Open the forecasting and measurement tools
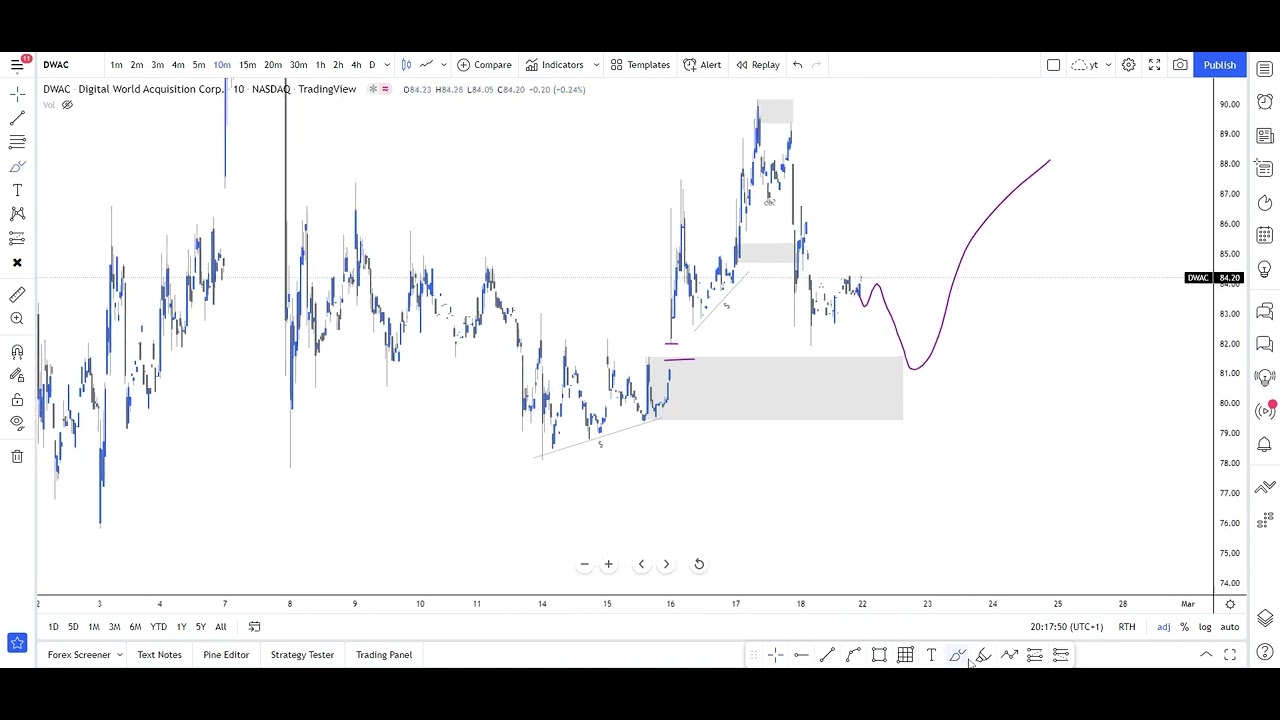Viewport: 1280px width, 720px height. (17, 238)
